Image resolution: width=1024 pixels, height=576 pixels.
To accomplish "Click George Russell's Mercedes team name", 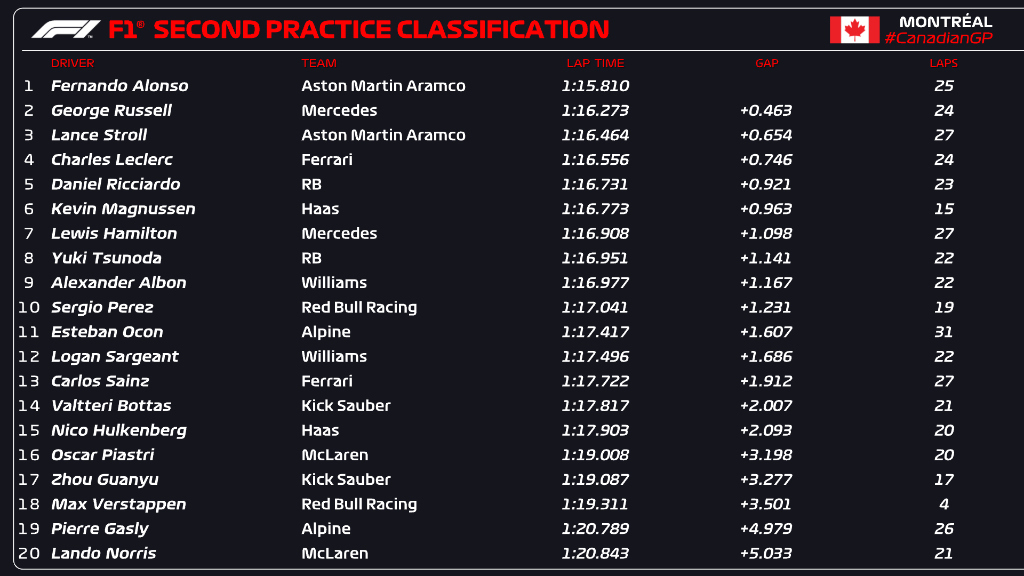I will pyautogui.click(x=339, y=110).
